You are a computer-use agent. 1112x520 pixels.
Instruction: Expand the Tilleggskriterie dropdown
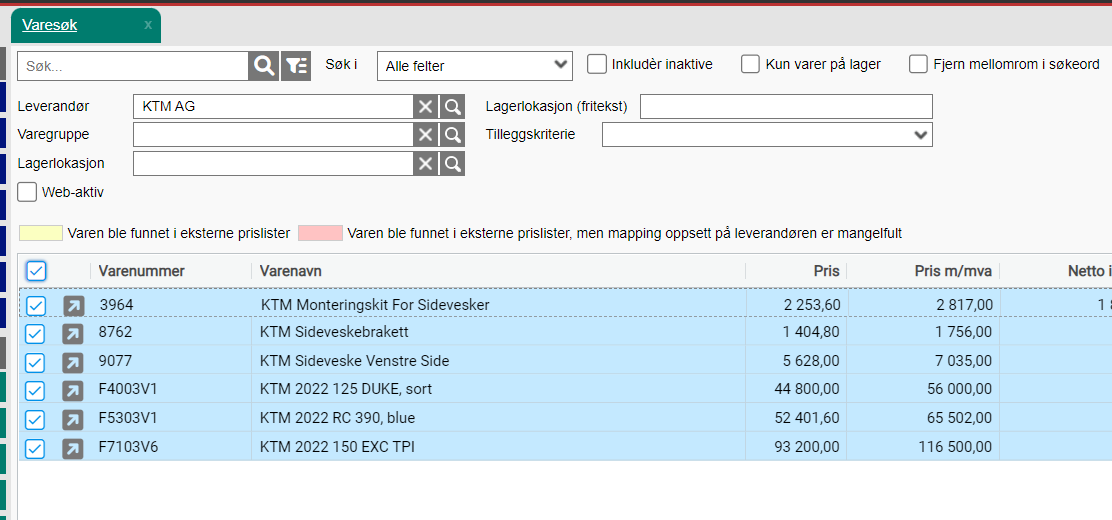click(x=767, y=134)
